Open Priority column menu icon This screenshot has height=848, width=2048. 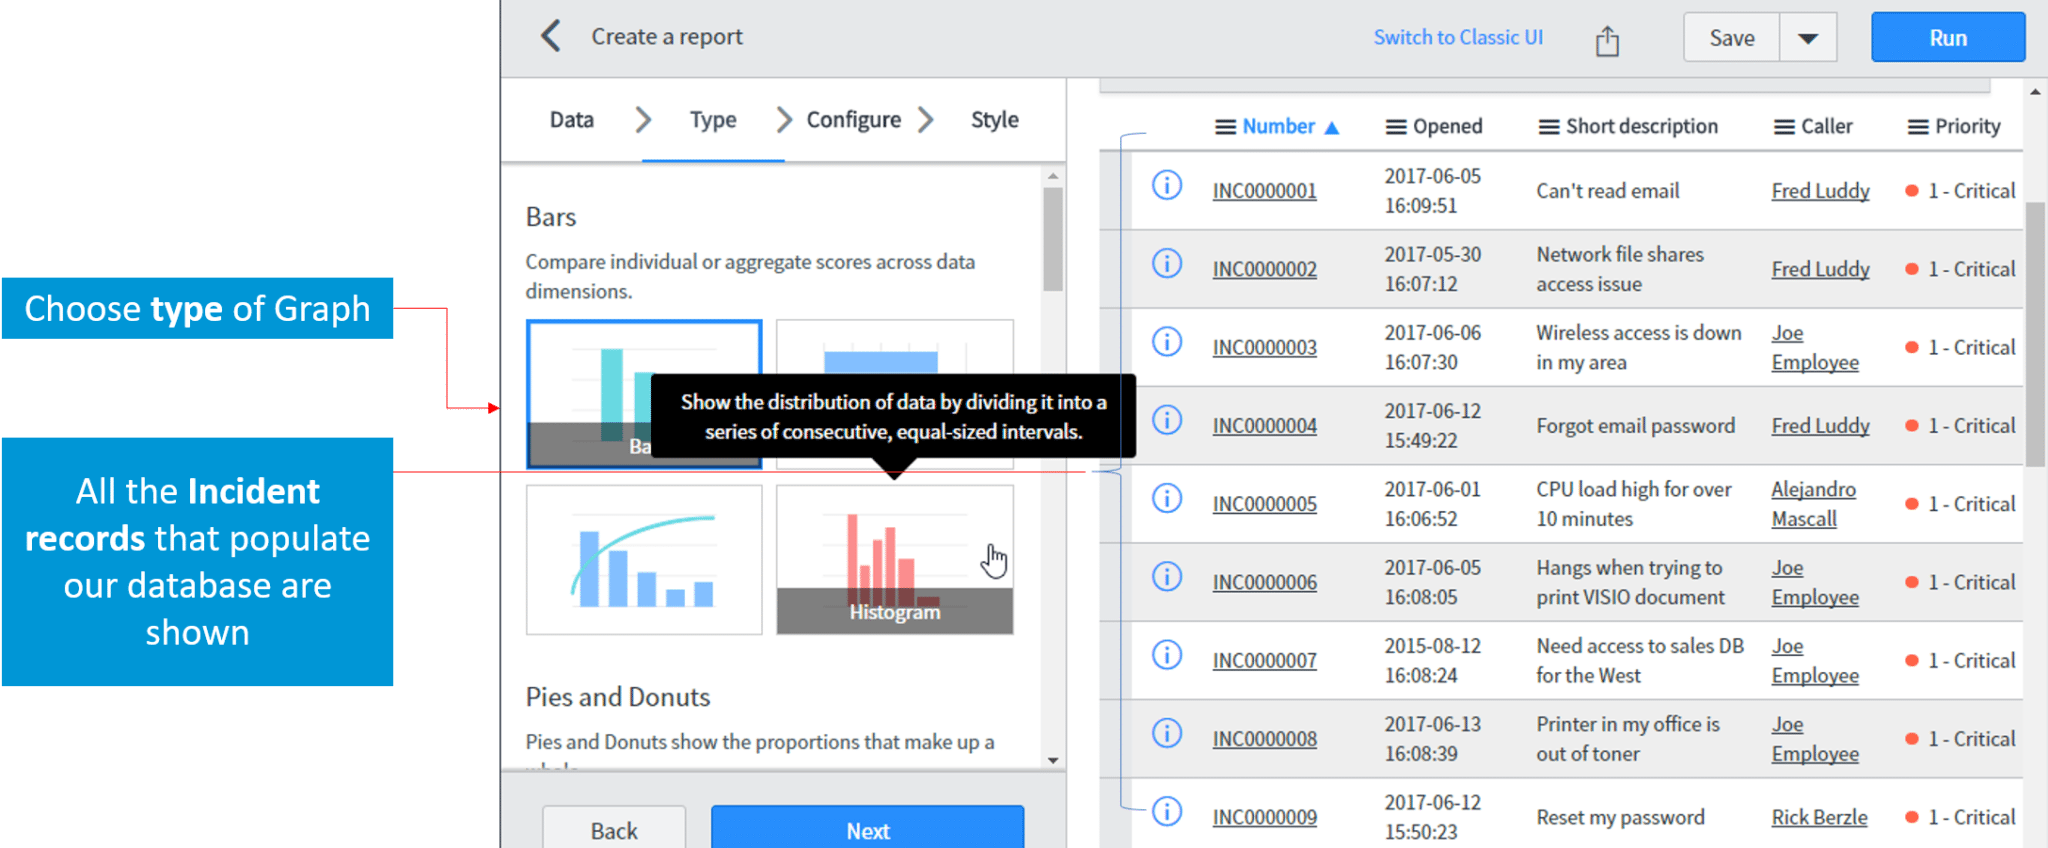[x=1918, y=127]
